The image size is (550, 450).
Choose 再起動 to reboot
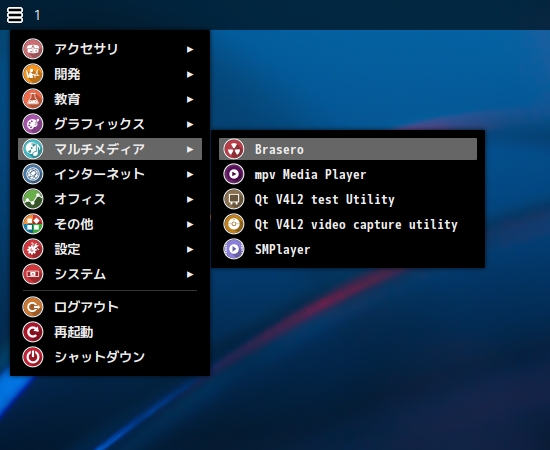pyautogui.click(x=110, y=332)
